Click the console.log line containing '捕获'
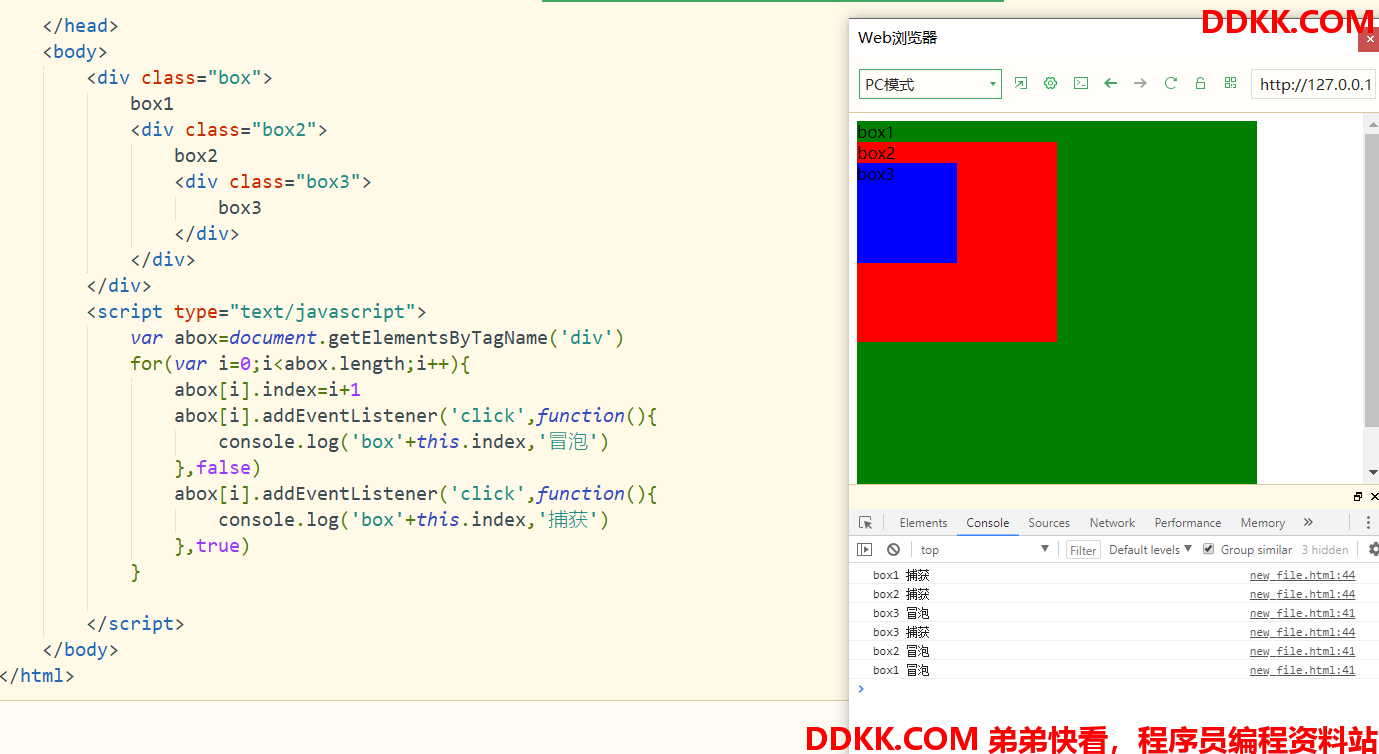 [413, 520]
